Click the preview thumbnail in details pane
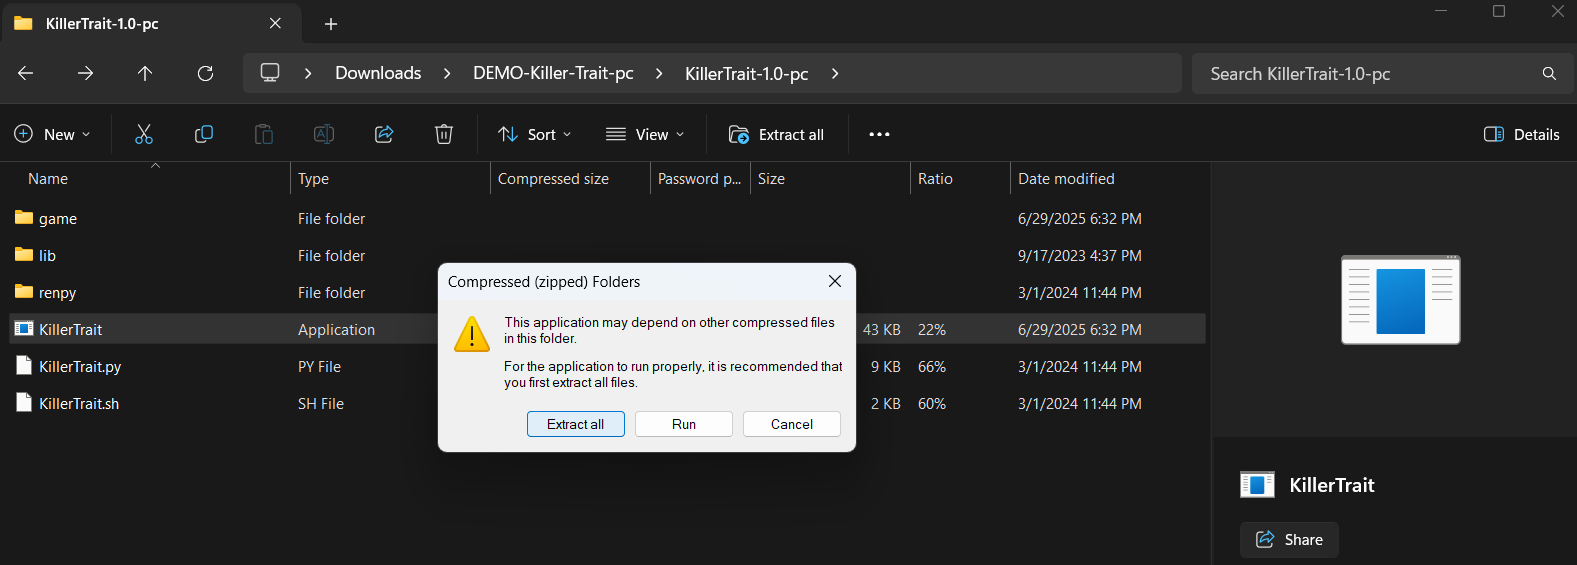 tap(1400, 300)
